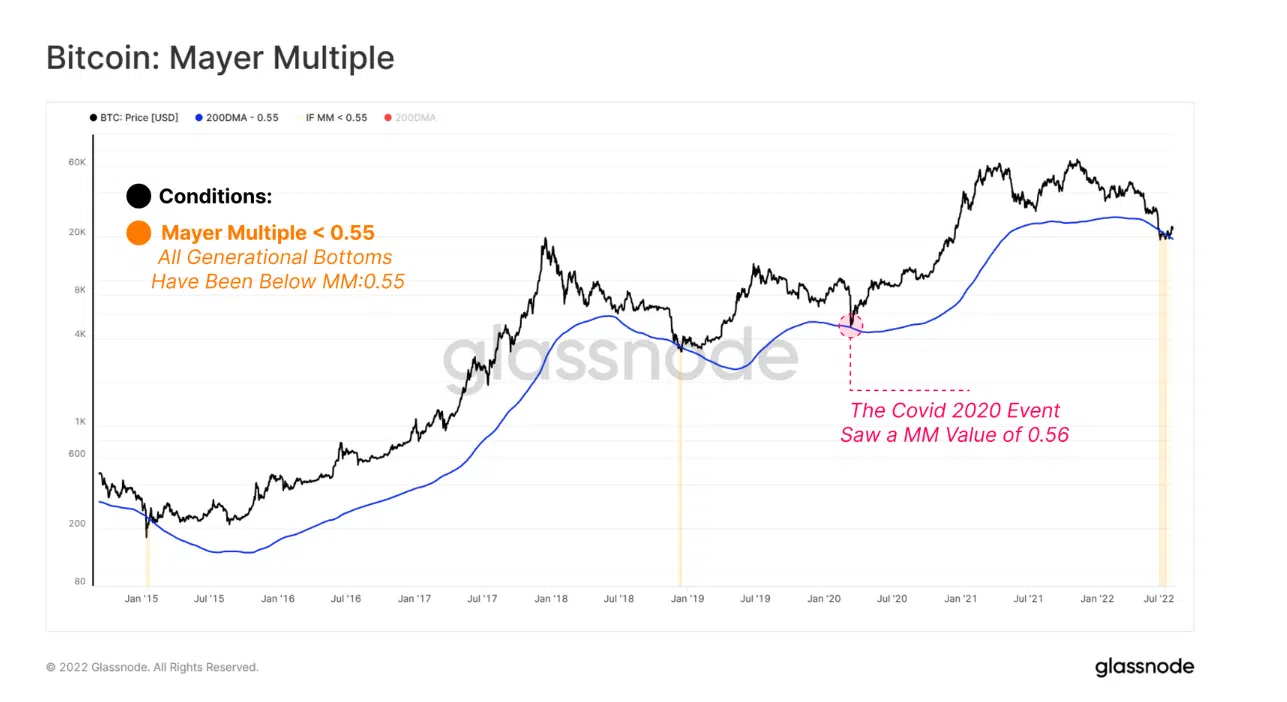1287x702 pixels.
Task: Click the orange Mayer Multiple bullet circle
Action: (x=139, y=233)
